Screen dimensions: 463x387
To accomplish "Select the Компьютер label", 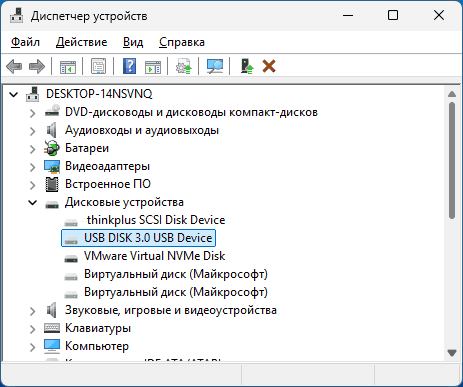I will 97,346.
